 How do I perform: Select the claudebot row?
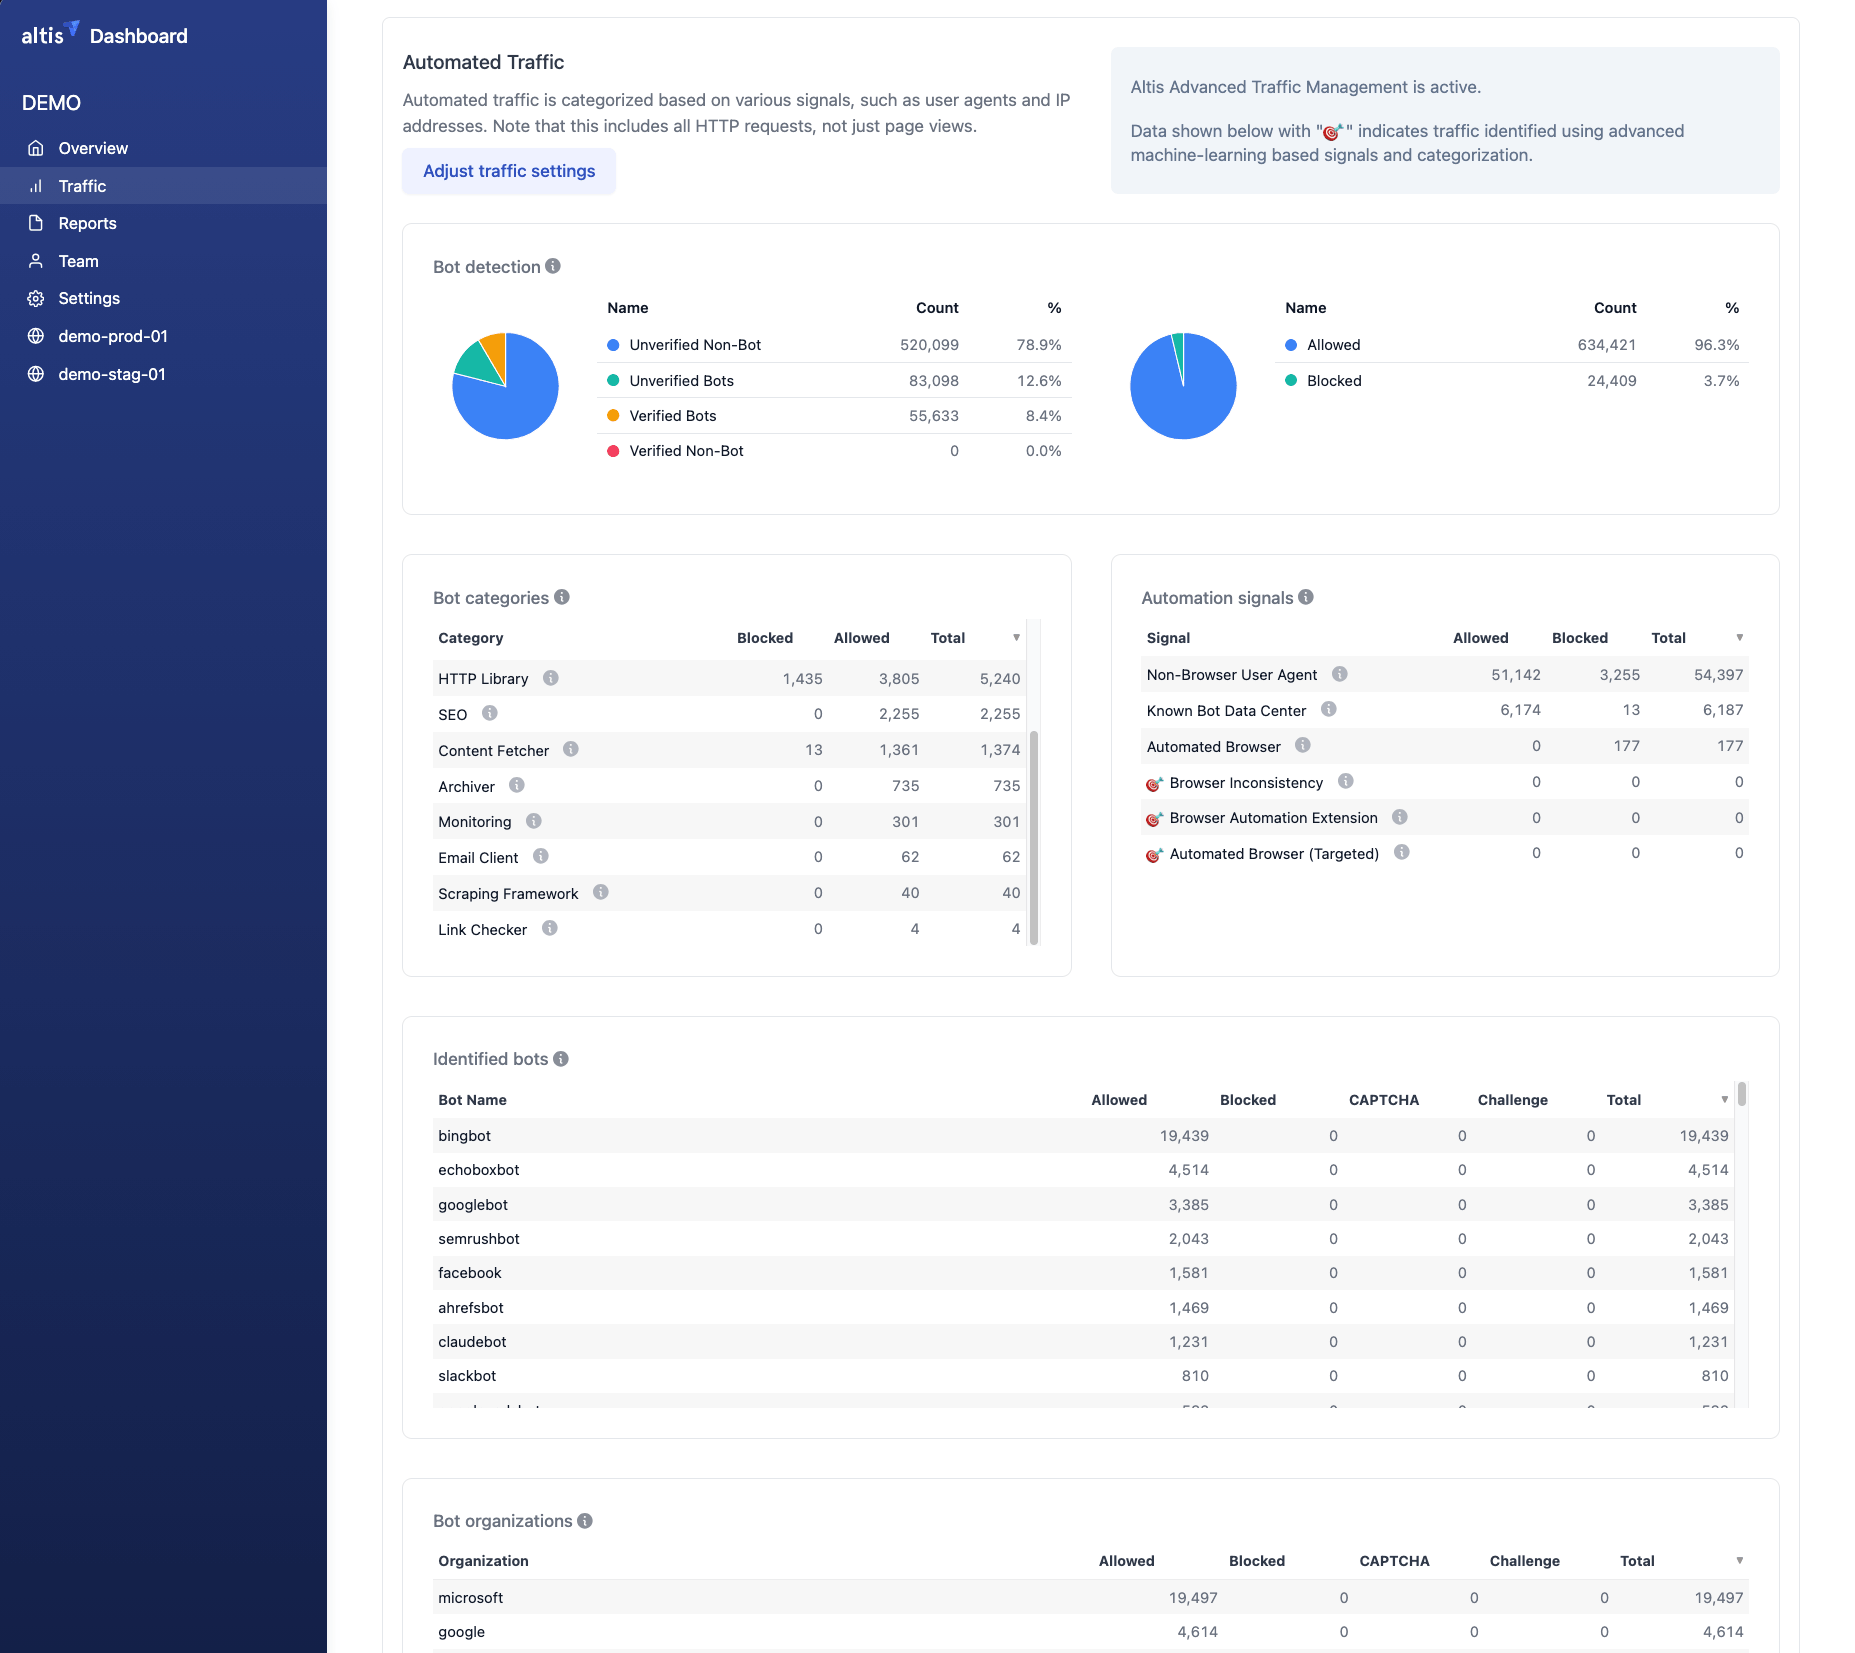pos(1083,1342)
